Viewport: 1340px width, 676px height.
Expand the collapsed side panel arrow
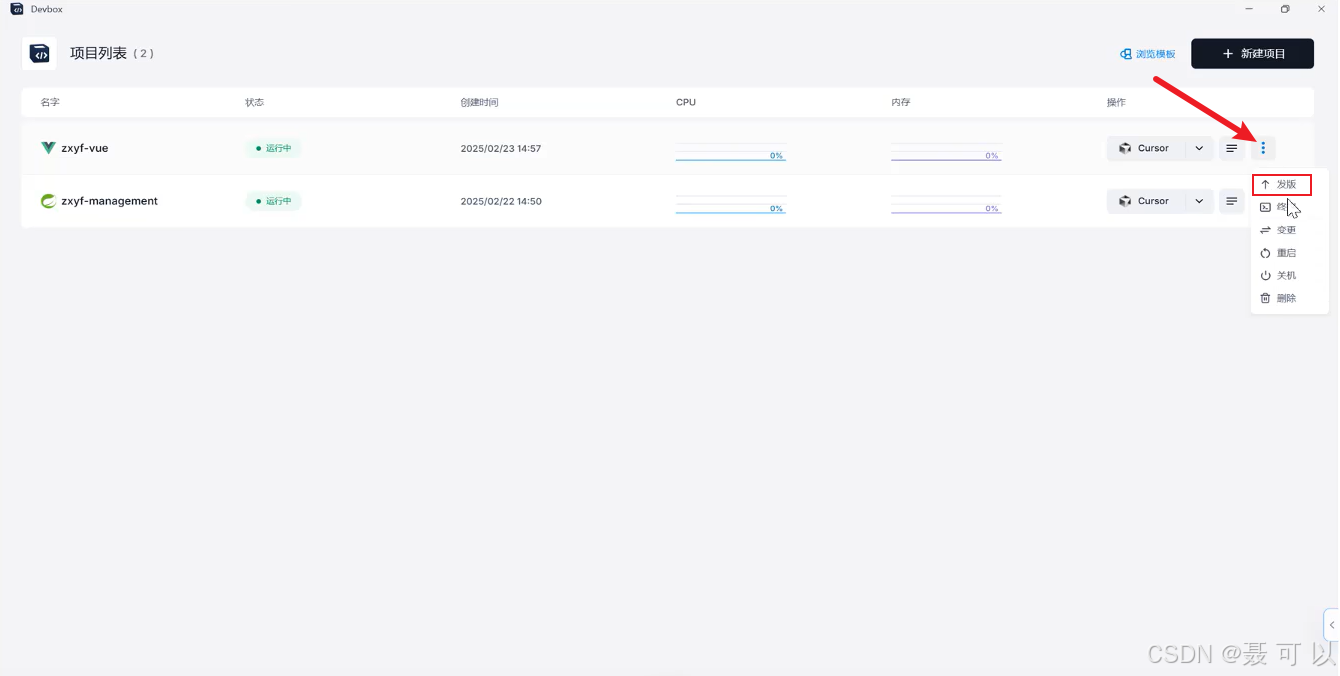pyautogui.click(x=1332, y=625)
